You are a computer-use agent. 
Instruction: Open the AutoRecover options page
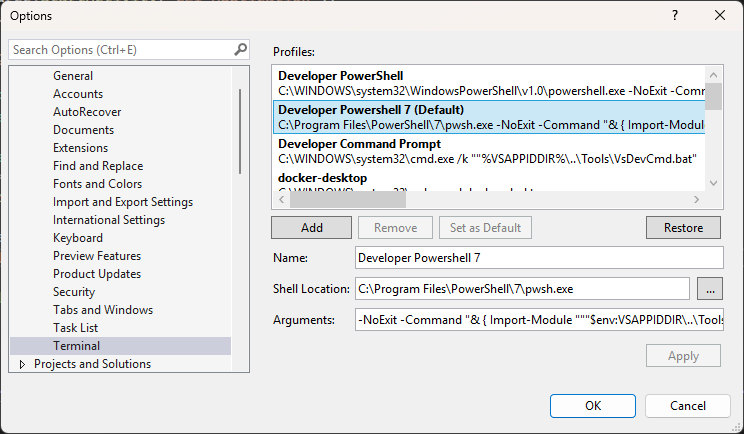[x=87, y=112]
